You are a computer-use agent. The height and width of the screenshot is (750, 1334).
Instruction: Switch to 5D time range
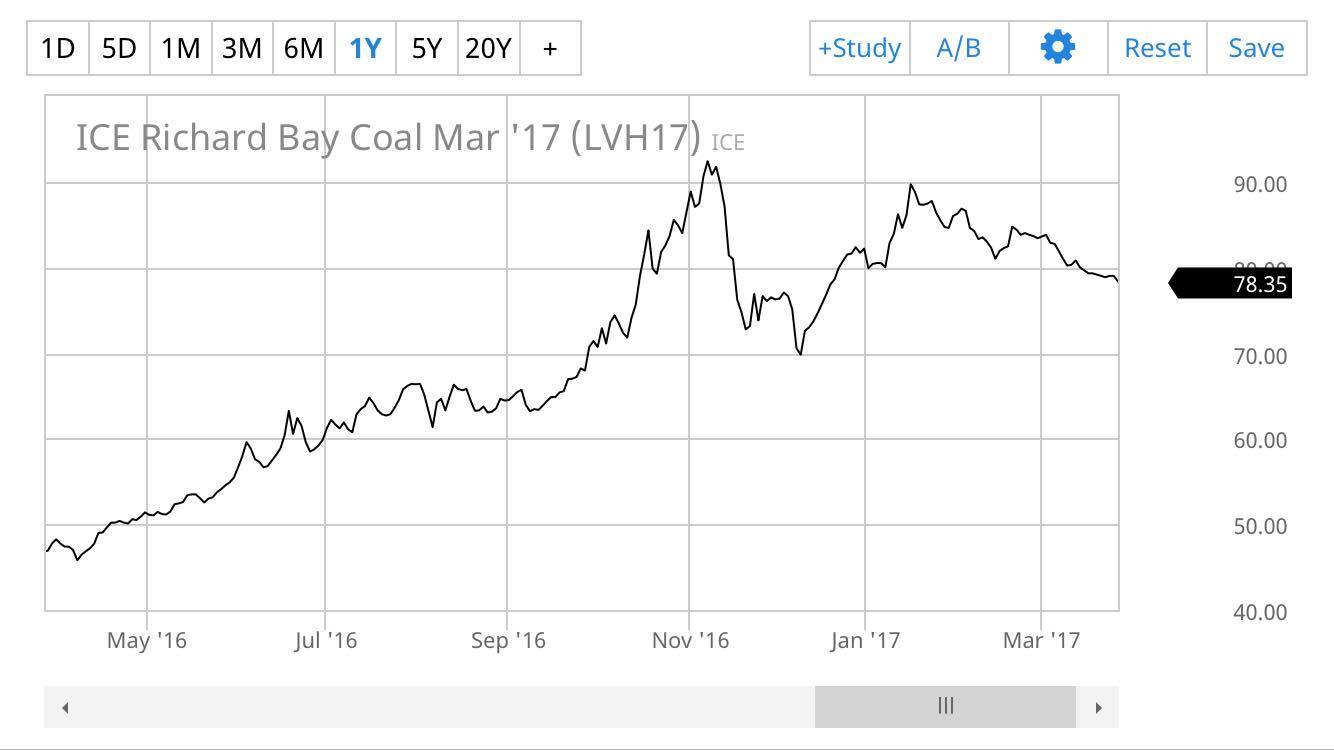[119, 48]
